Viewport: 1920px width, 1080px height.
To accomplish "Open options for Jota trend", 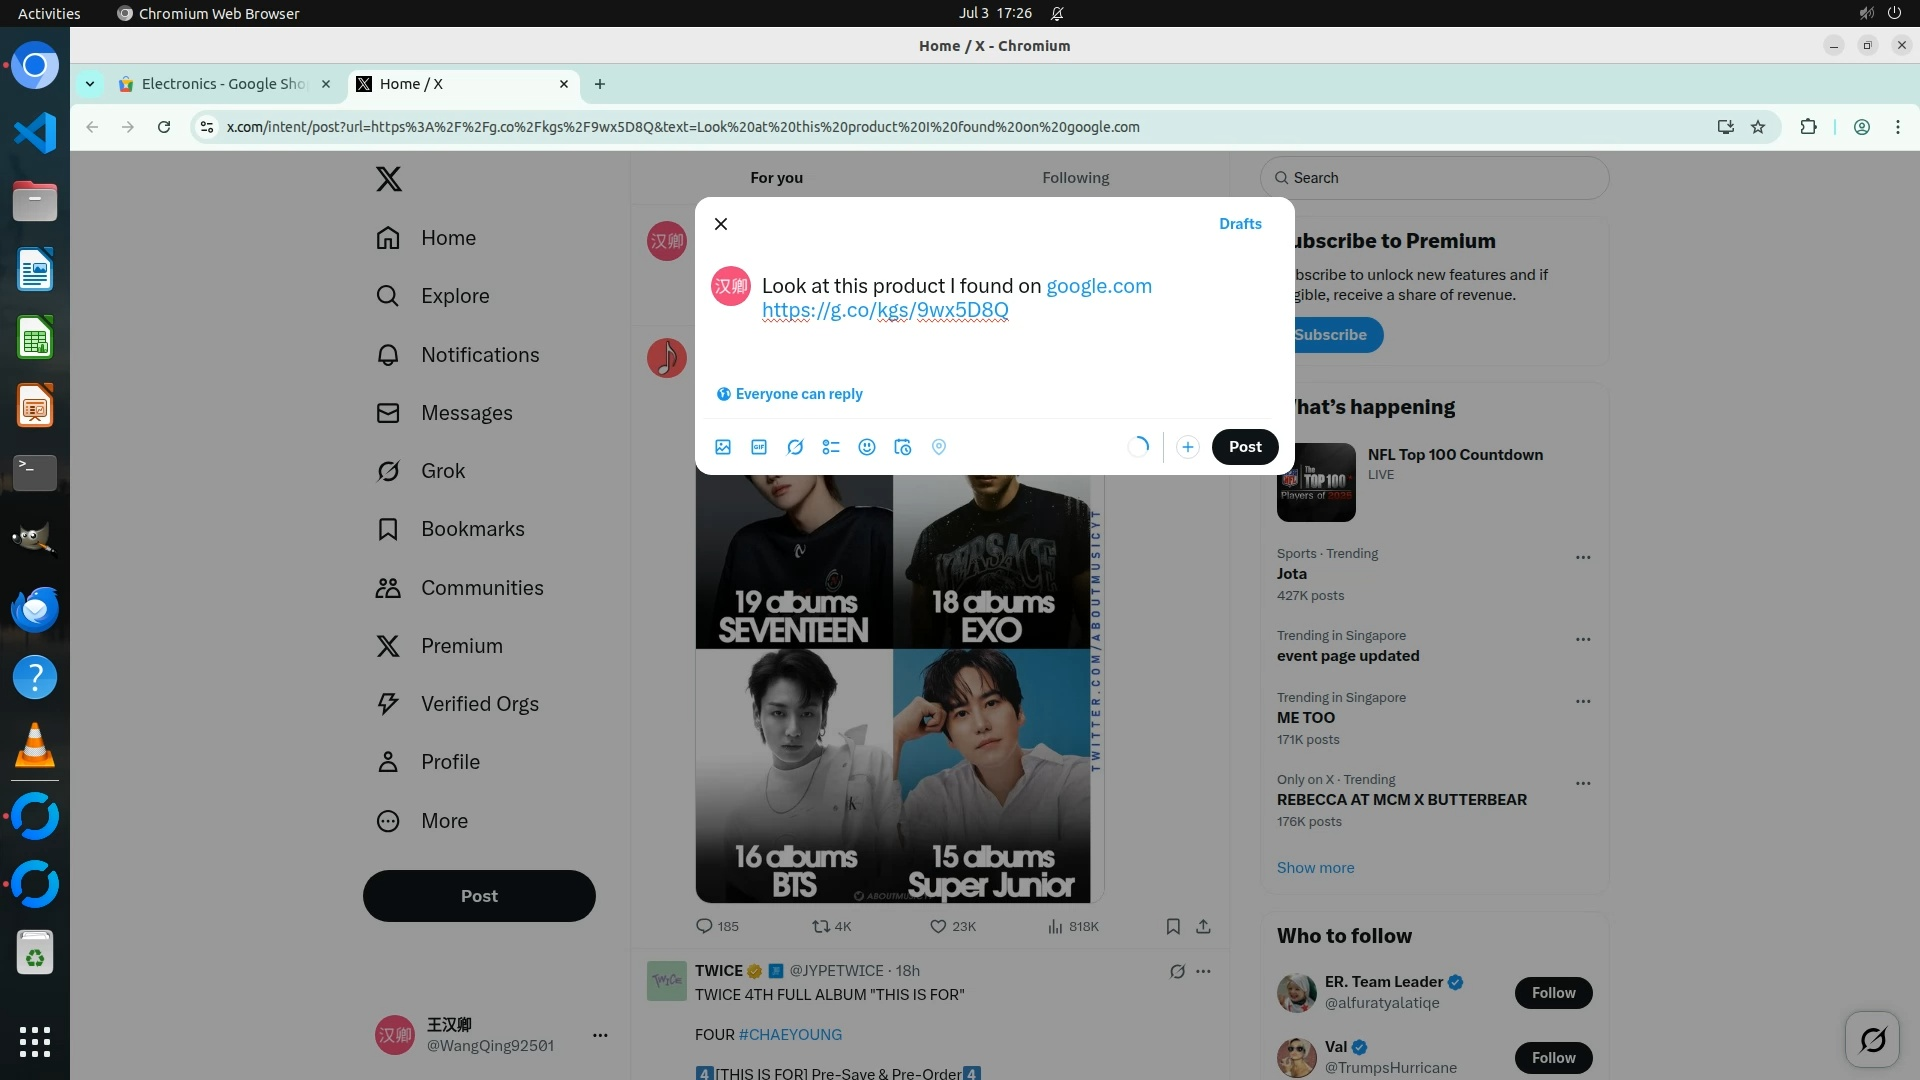I will [x=1582, y=557].
